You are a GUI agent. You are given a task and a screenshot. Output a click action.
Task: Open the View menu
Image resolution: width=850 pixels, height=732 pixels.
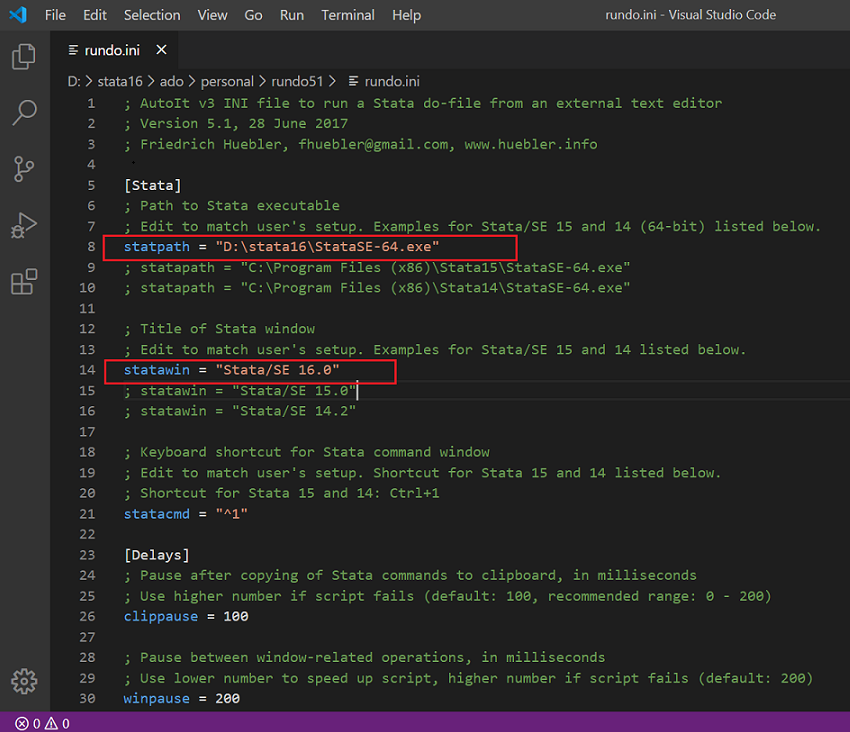212,15
